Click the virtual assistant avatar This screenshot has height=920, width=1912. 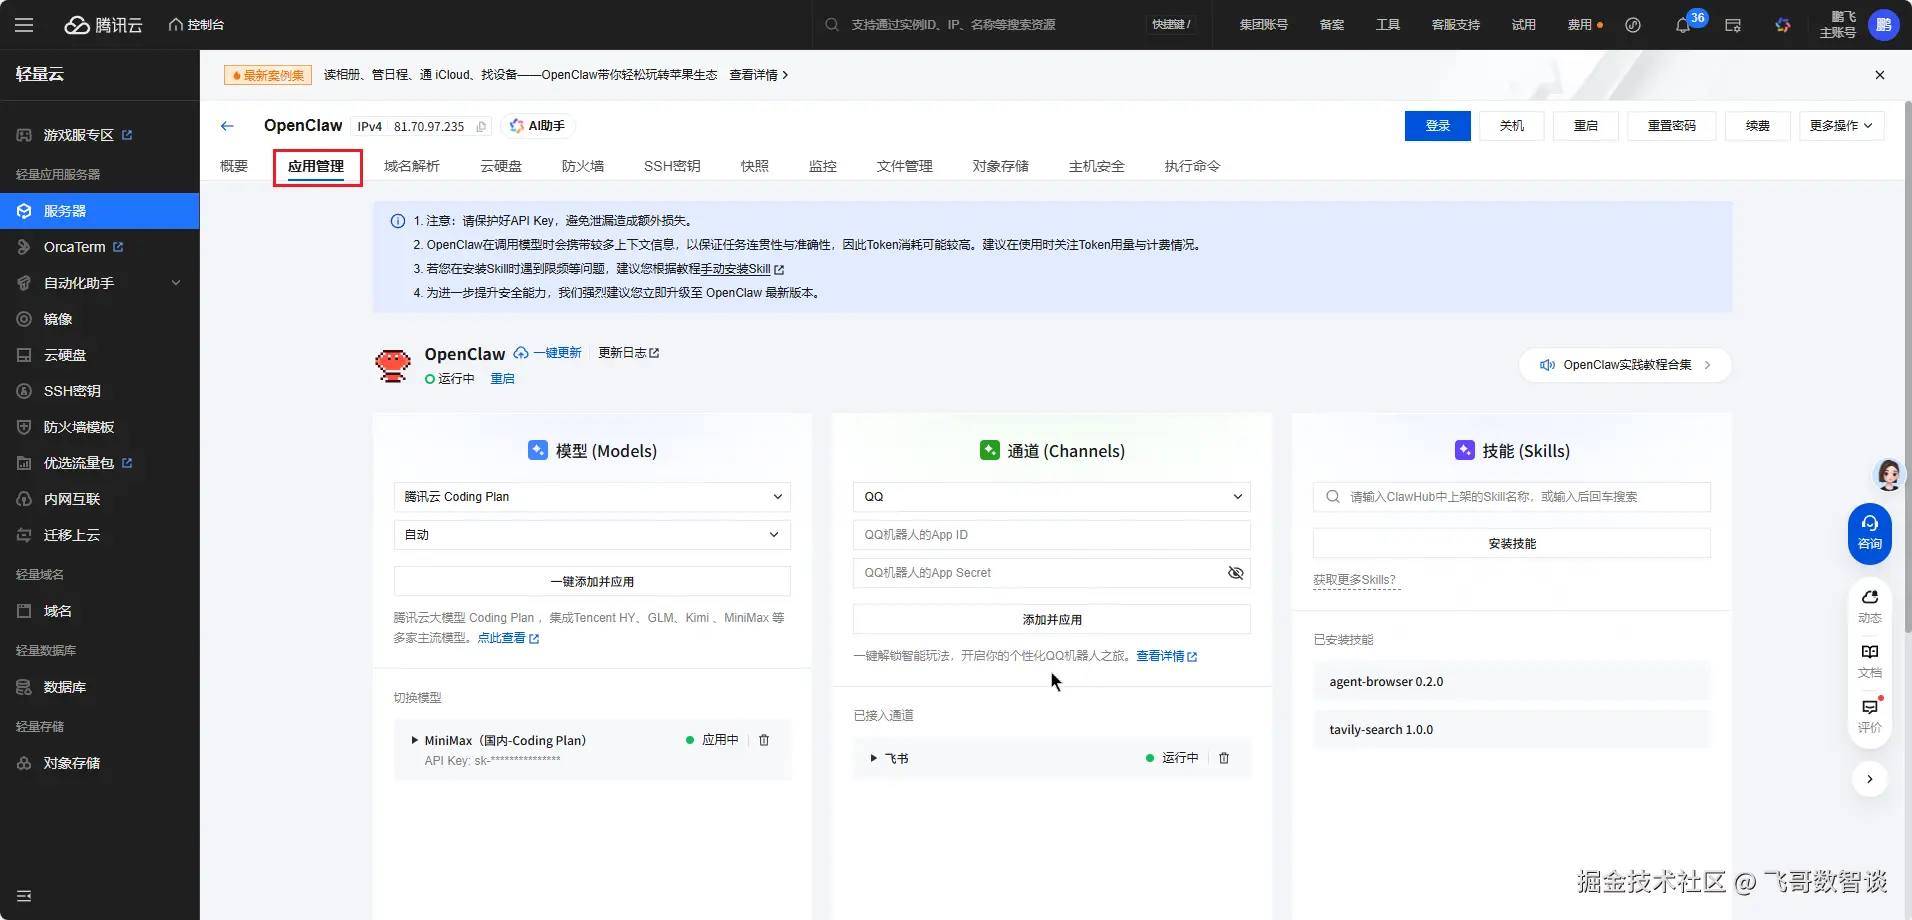point(1889,474)
